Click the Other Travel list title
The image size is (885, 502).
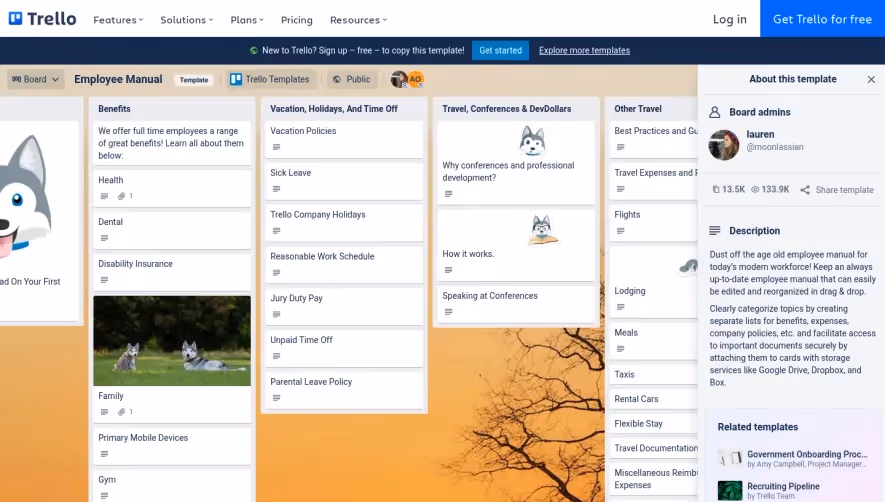(638, 108)
